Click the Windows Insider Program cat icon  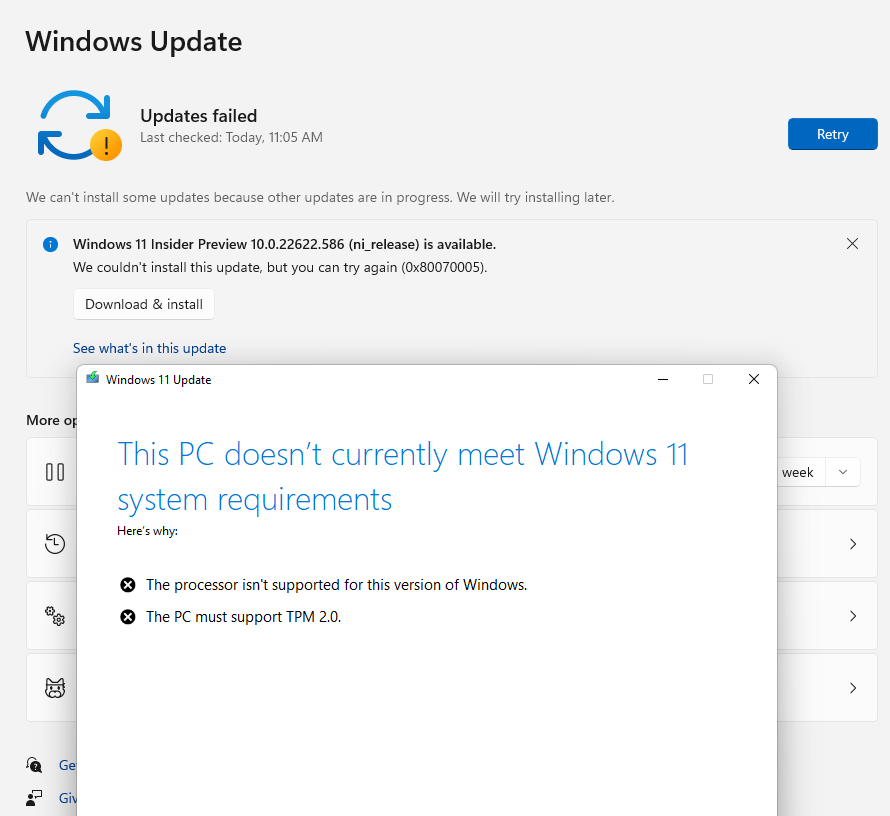(55, 688)
